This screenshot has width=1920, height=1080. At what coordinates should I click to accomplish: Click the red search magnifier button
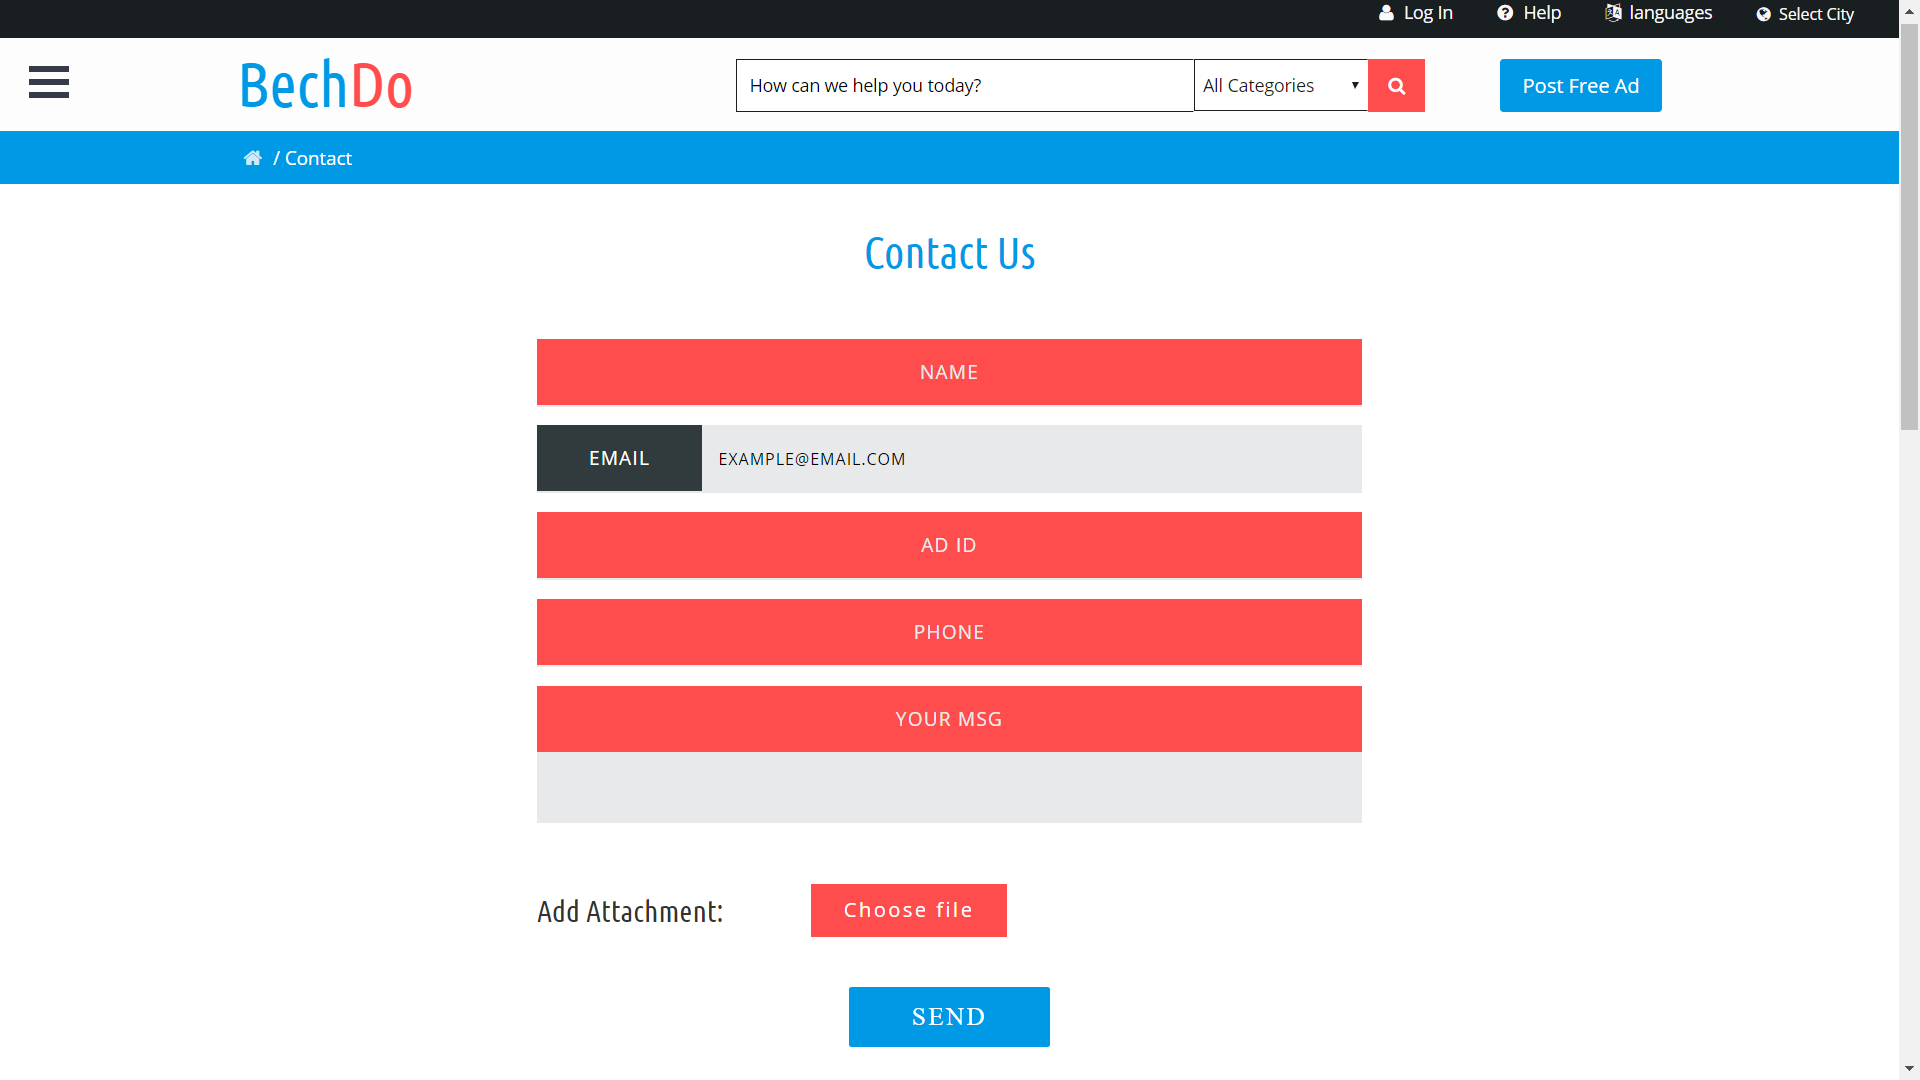[x=1396, y=86]
